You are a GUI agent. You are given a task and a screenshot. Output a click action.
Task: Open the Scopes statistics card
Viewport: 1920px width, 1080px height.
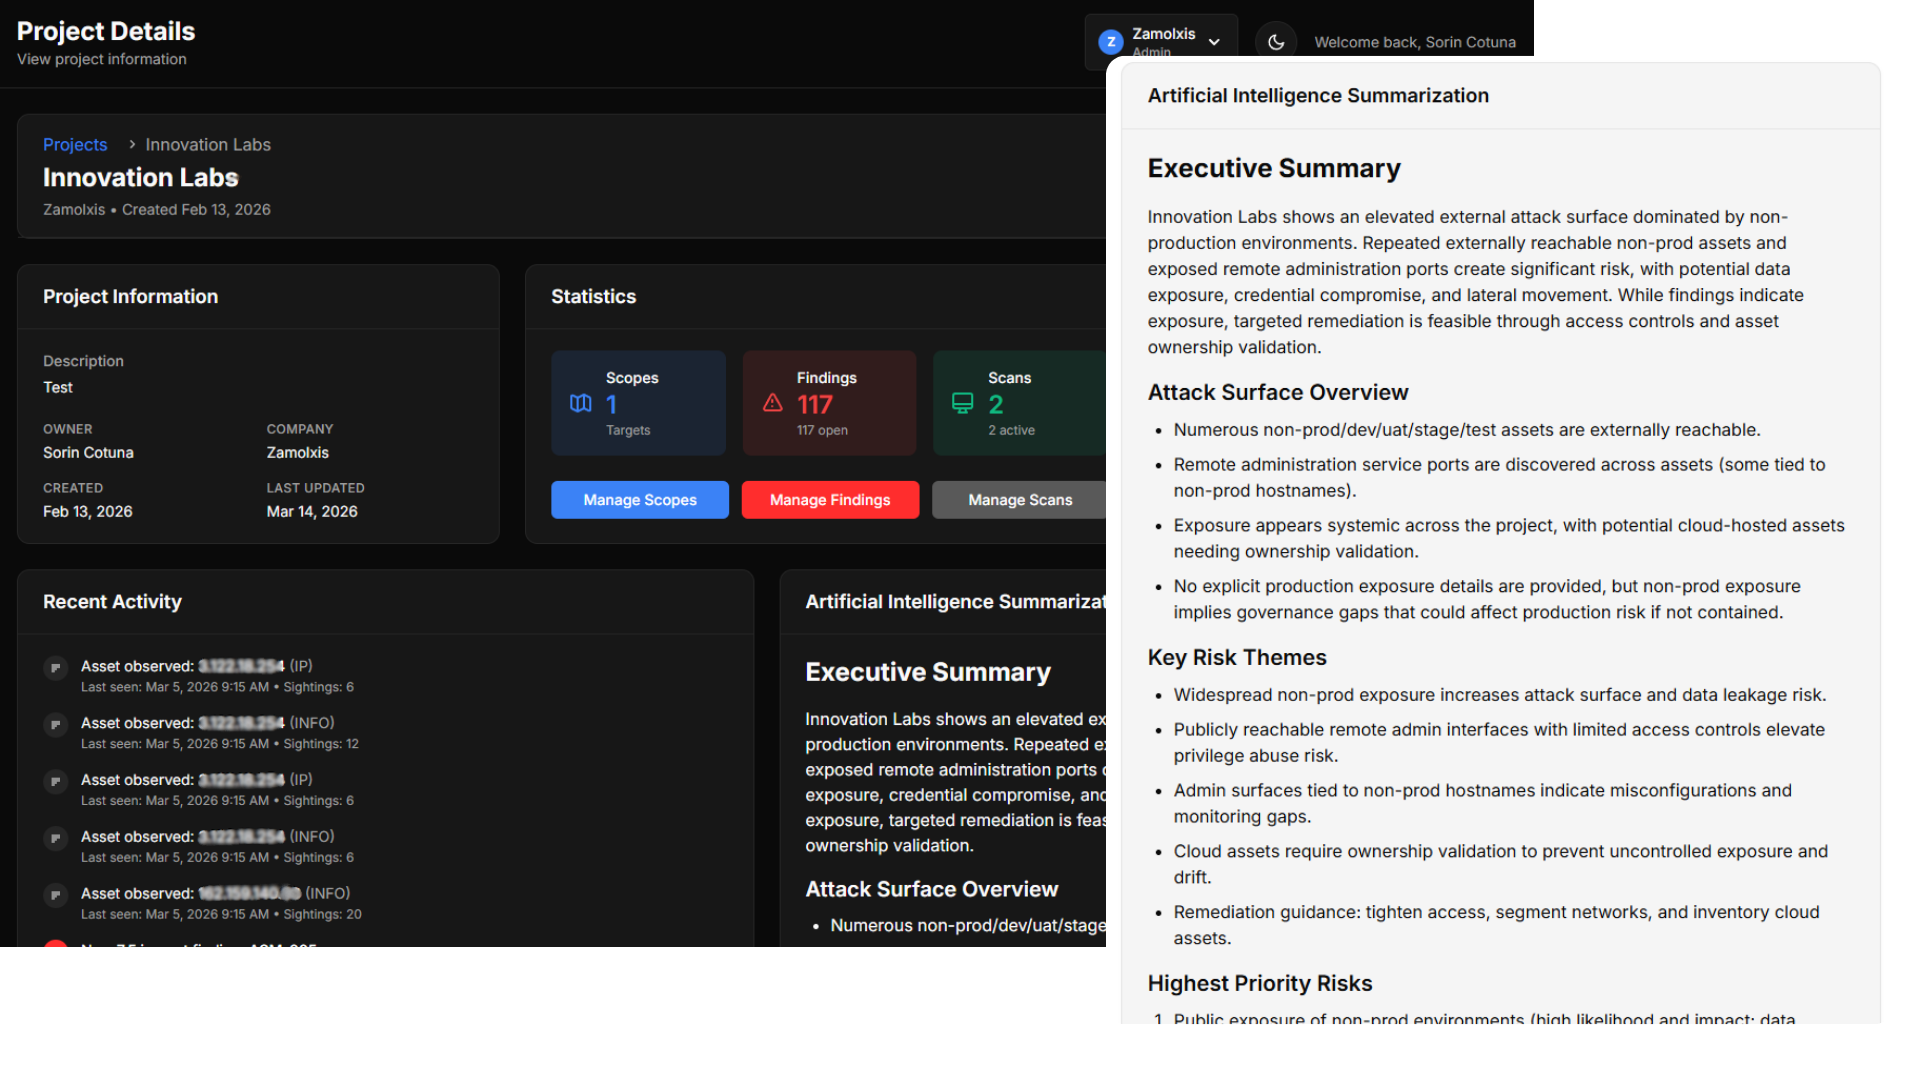(638, 403)
